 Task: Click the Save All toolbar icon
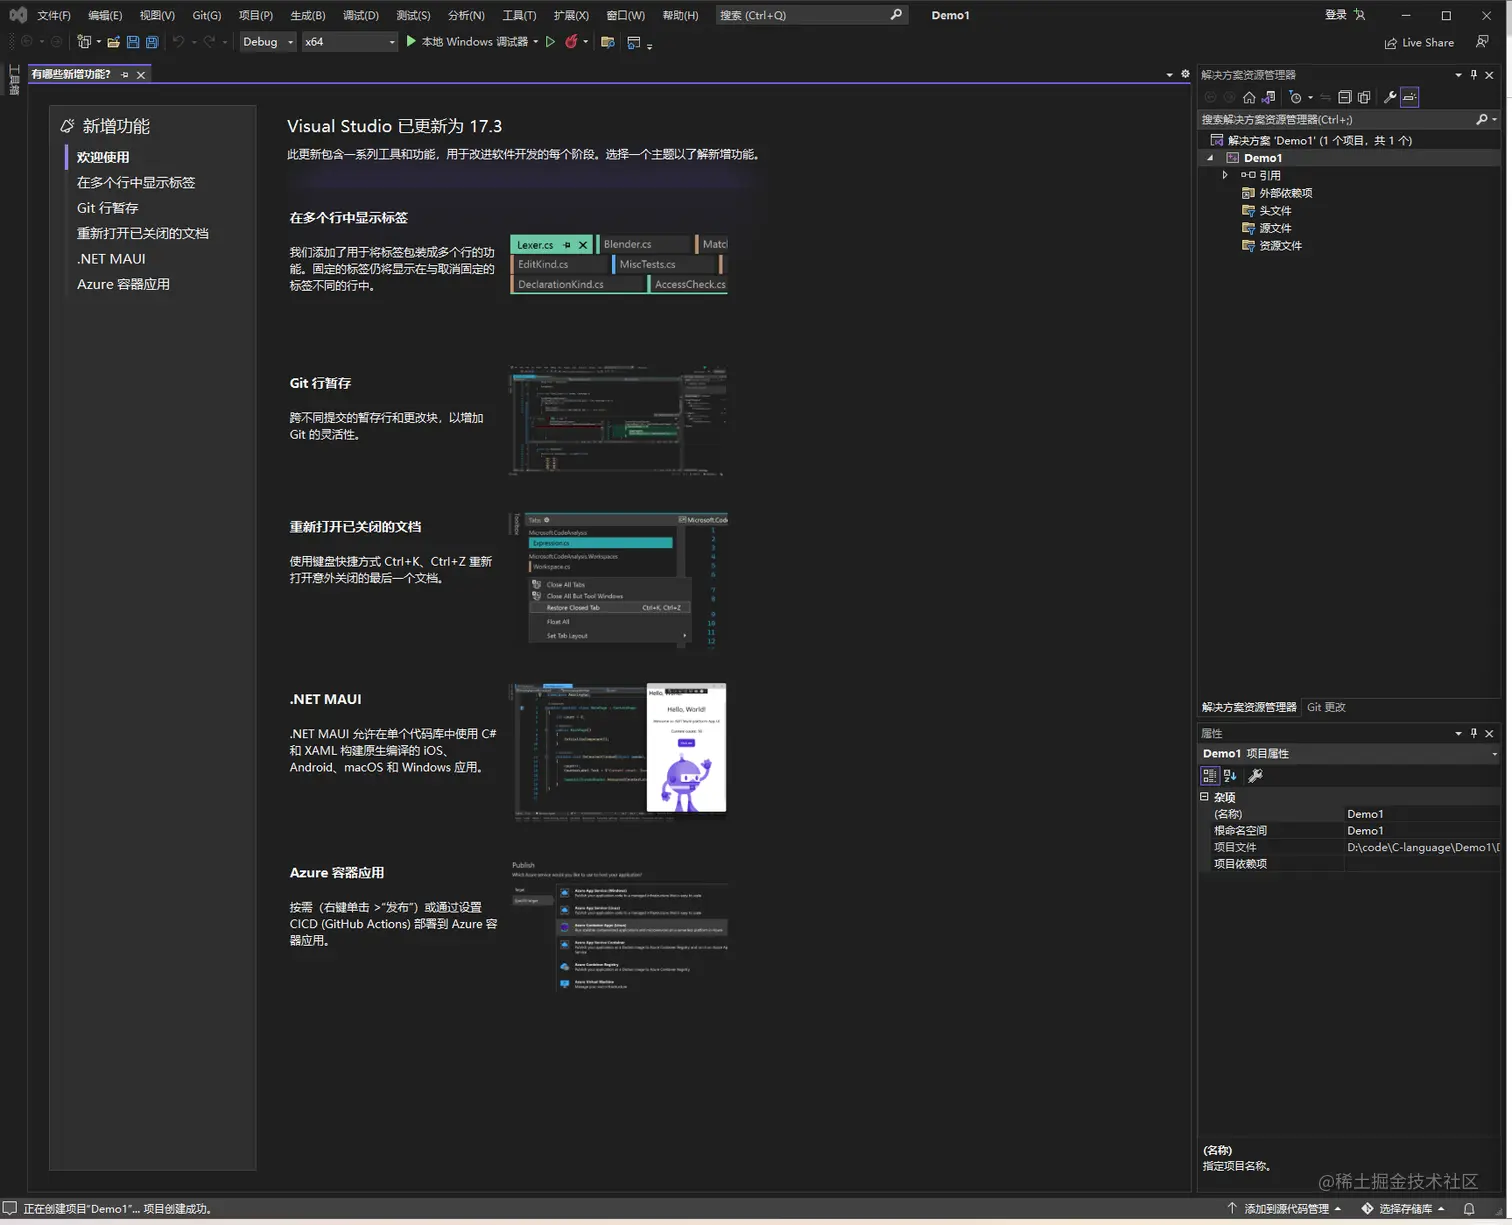point(152,42)
